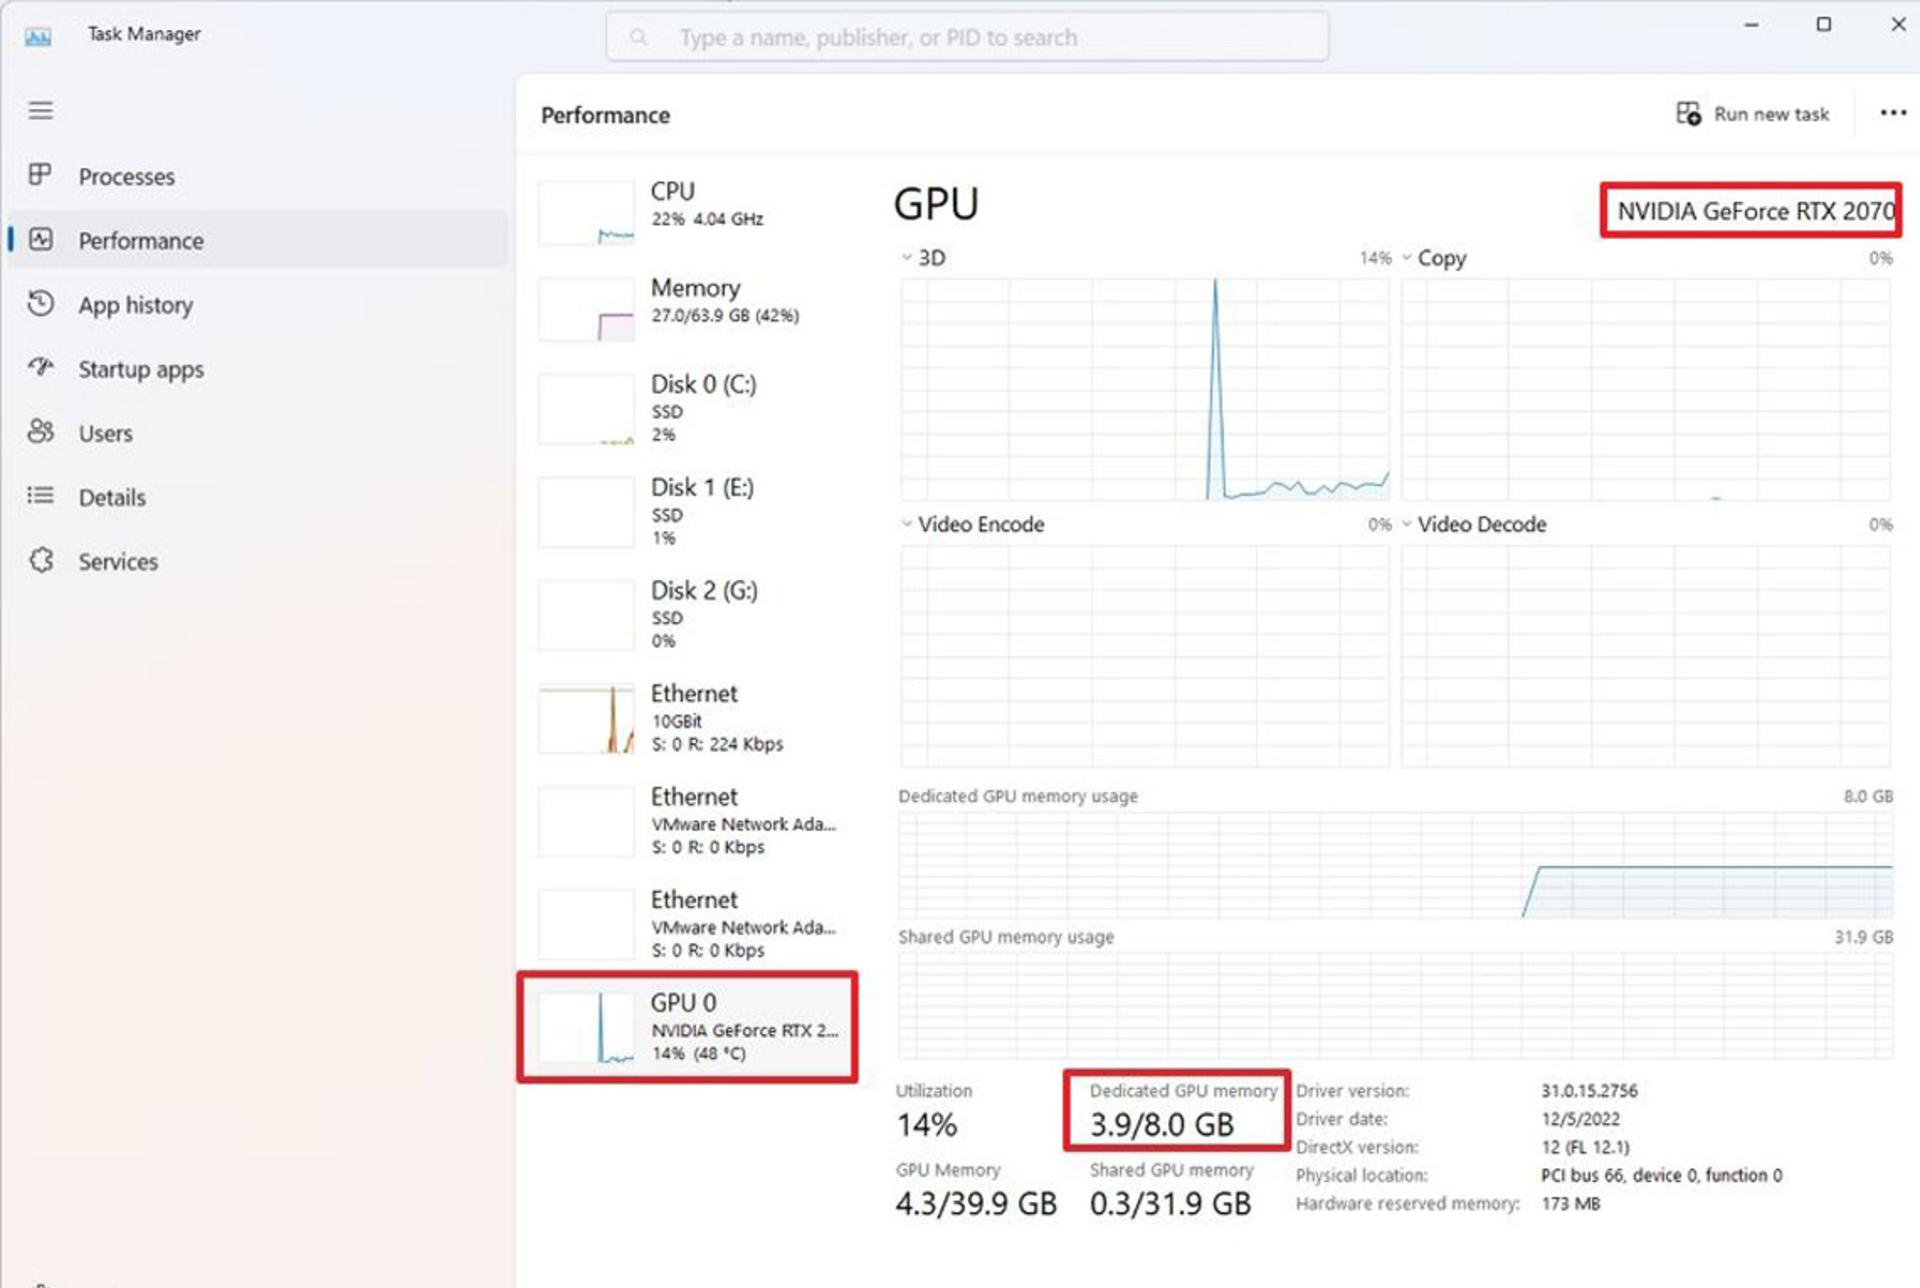Click the Task Manager app icon

(38, 37)
